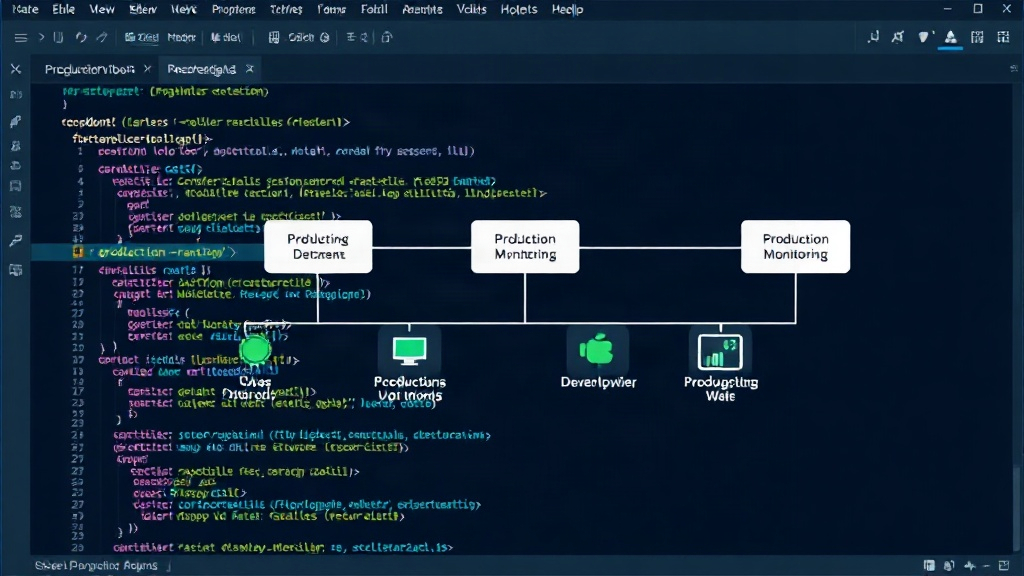Click the topmost sidebar icon below the X

click(x=16, y=95)
